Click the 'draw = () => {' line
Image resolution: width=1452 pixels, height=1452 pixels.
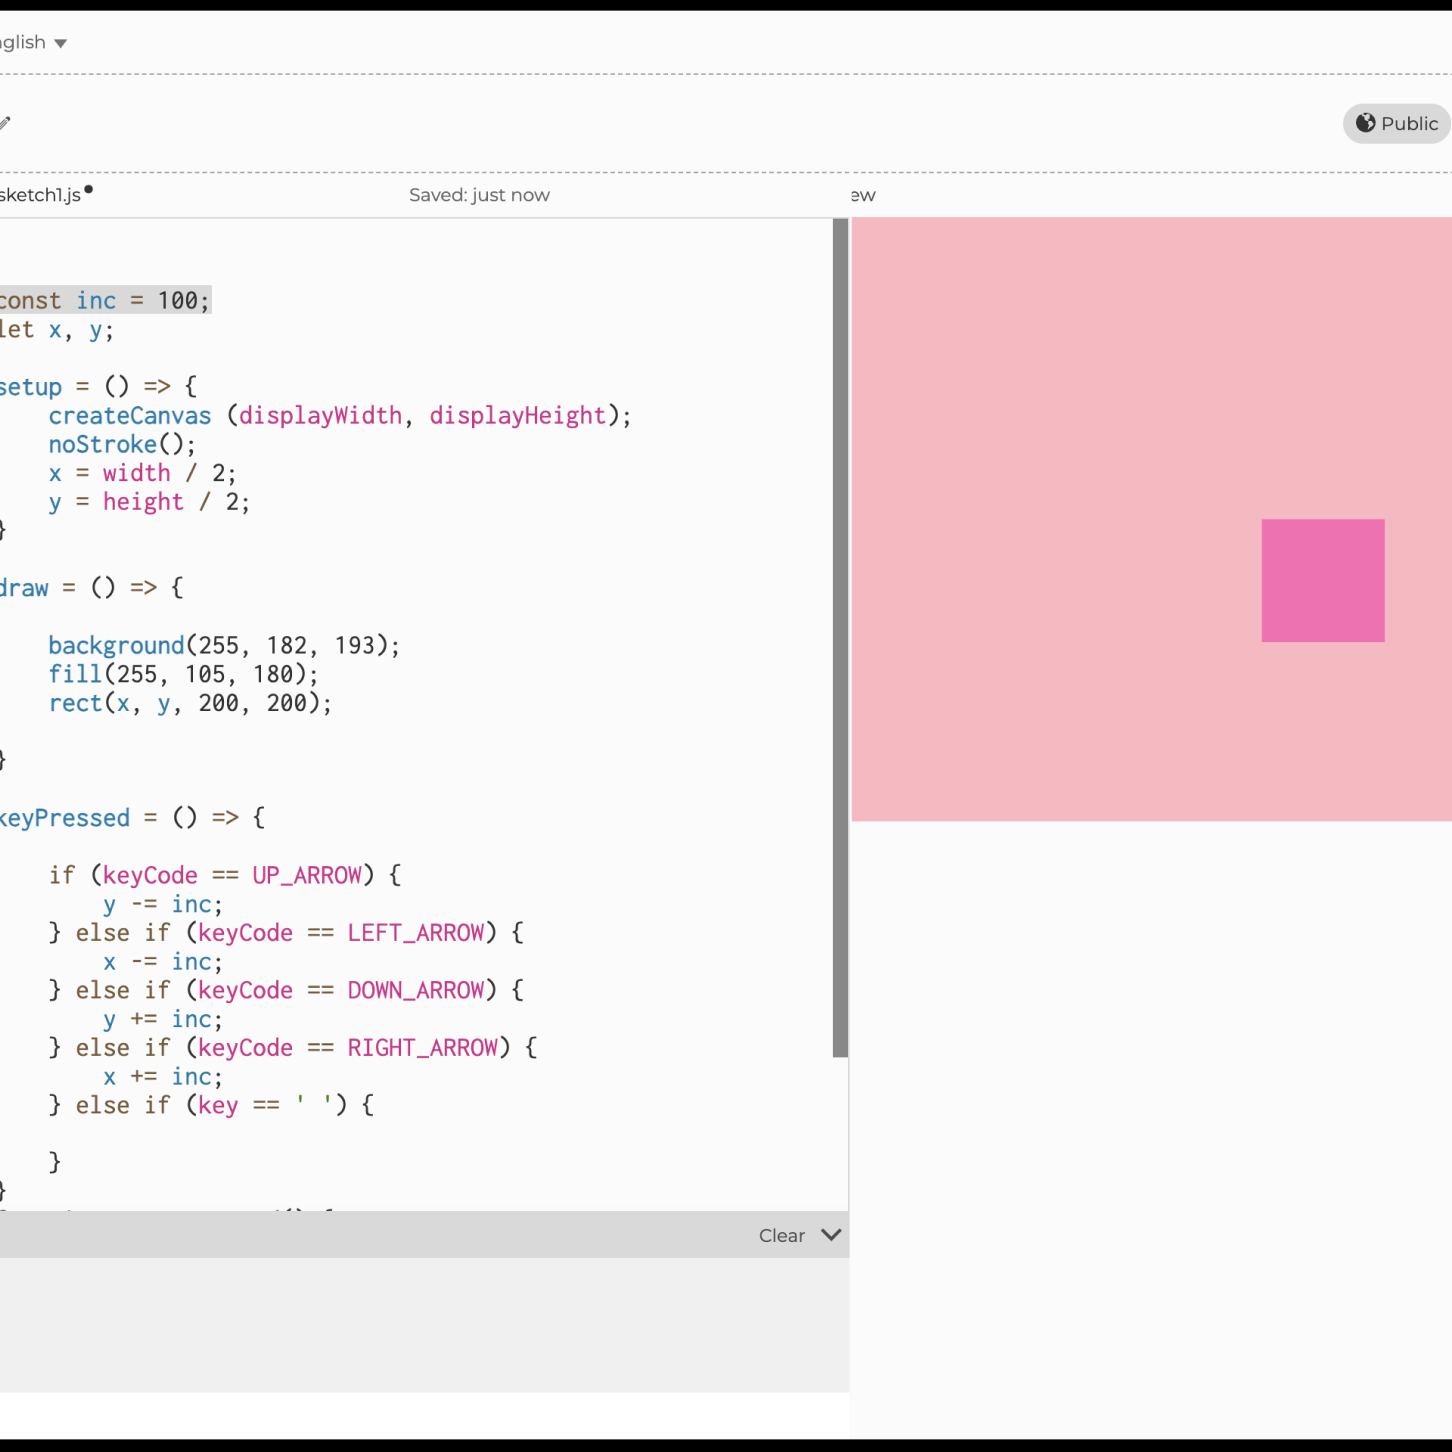(x=92, y=588)
